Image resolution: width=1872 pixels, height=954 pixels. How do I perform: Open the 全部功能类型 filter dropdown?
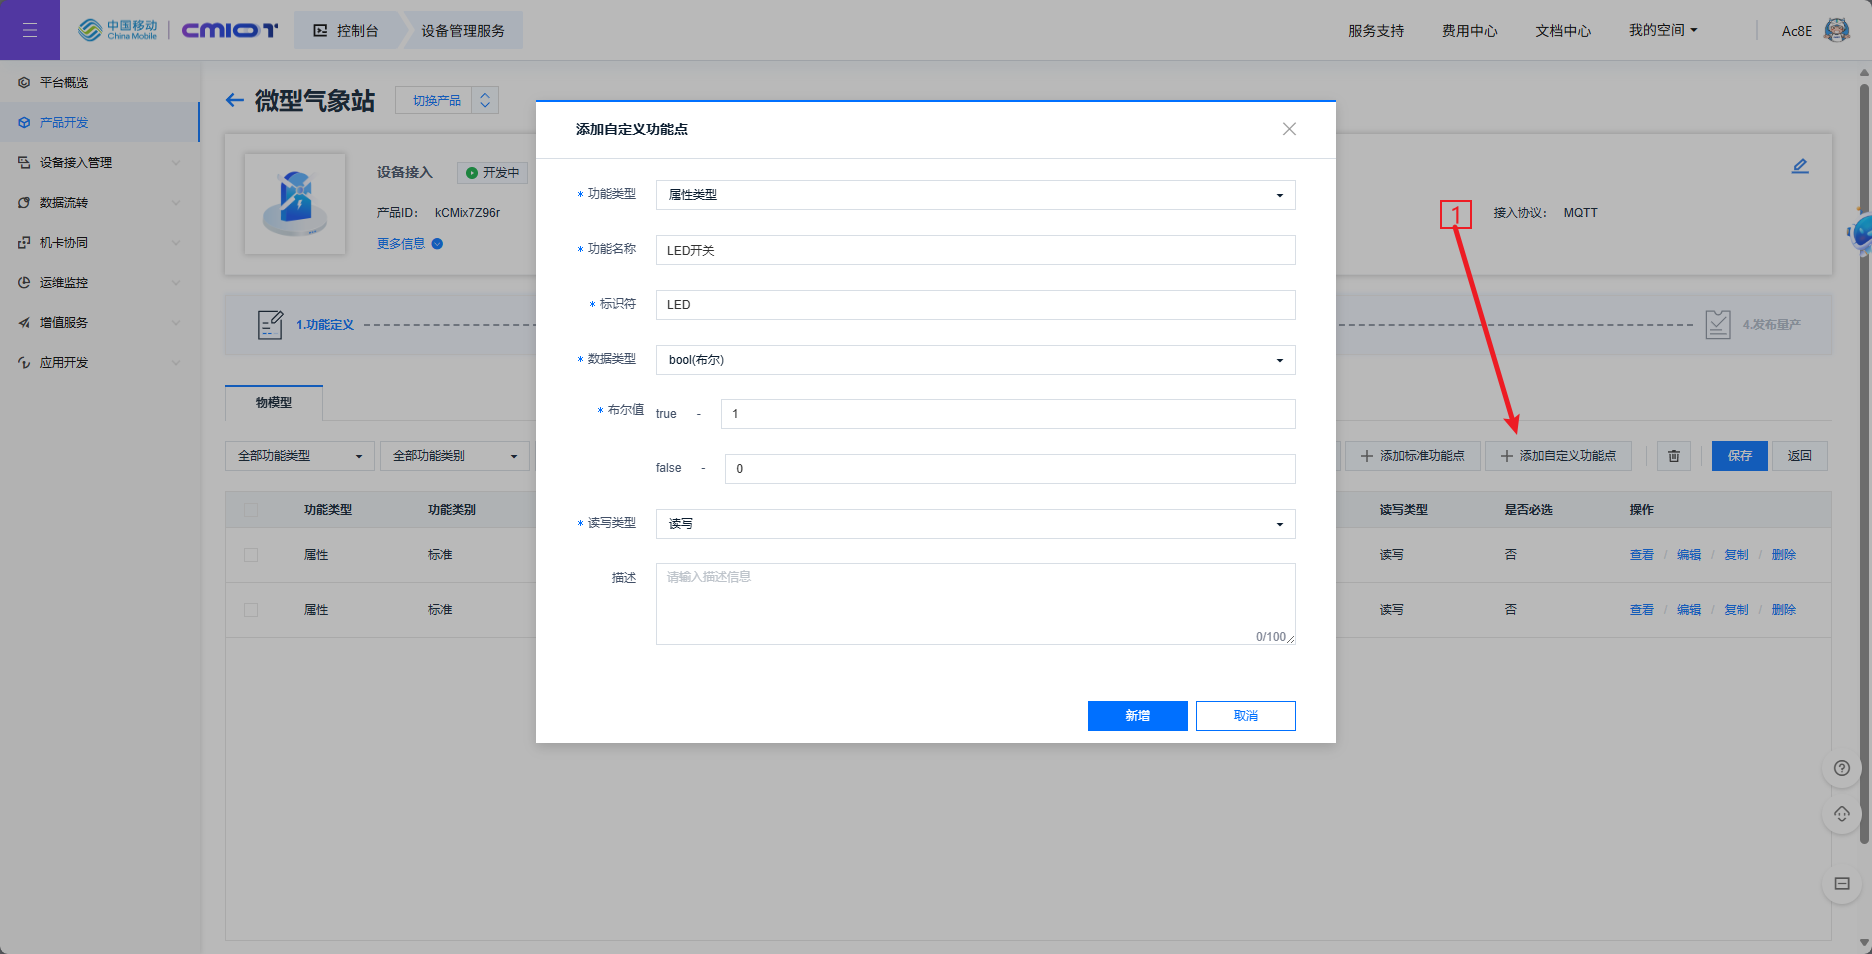[300, 456]
